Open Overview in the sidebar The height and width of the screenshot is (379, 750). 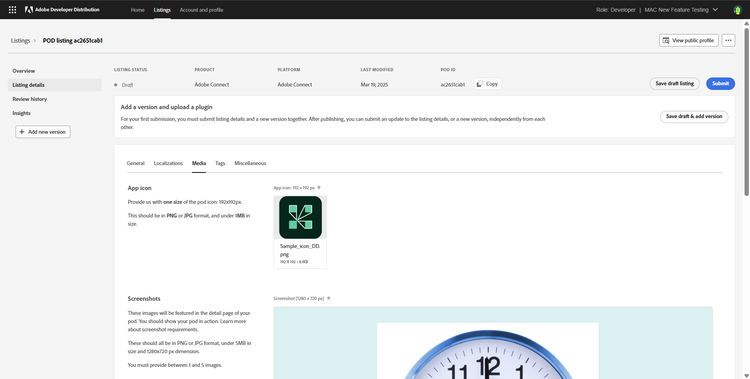[x=23, y=71]
